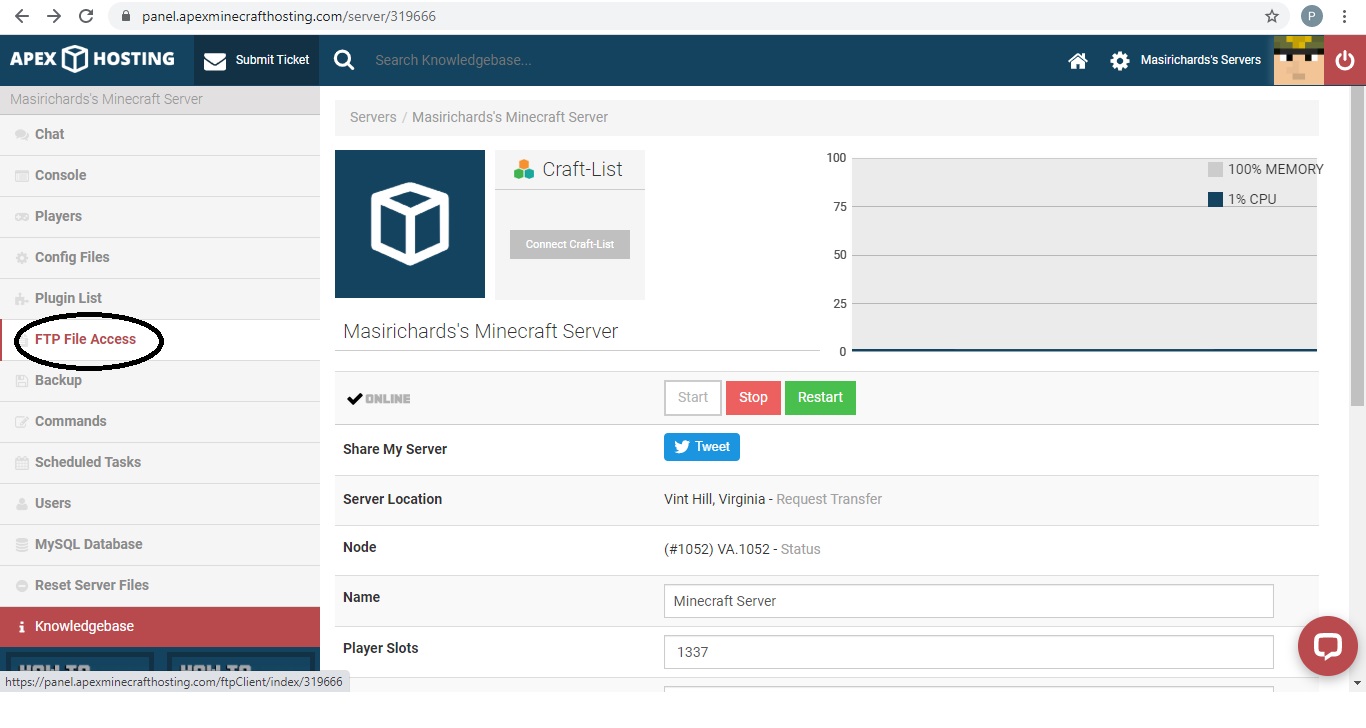This screenshot has height=728, width=1366.
Task: Click the MySQL Database stack icon
Action: 22,545
